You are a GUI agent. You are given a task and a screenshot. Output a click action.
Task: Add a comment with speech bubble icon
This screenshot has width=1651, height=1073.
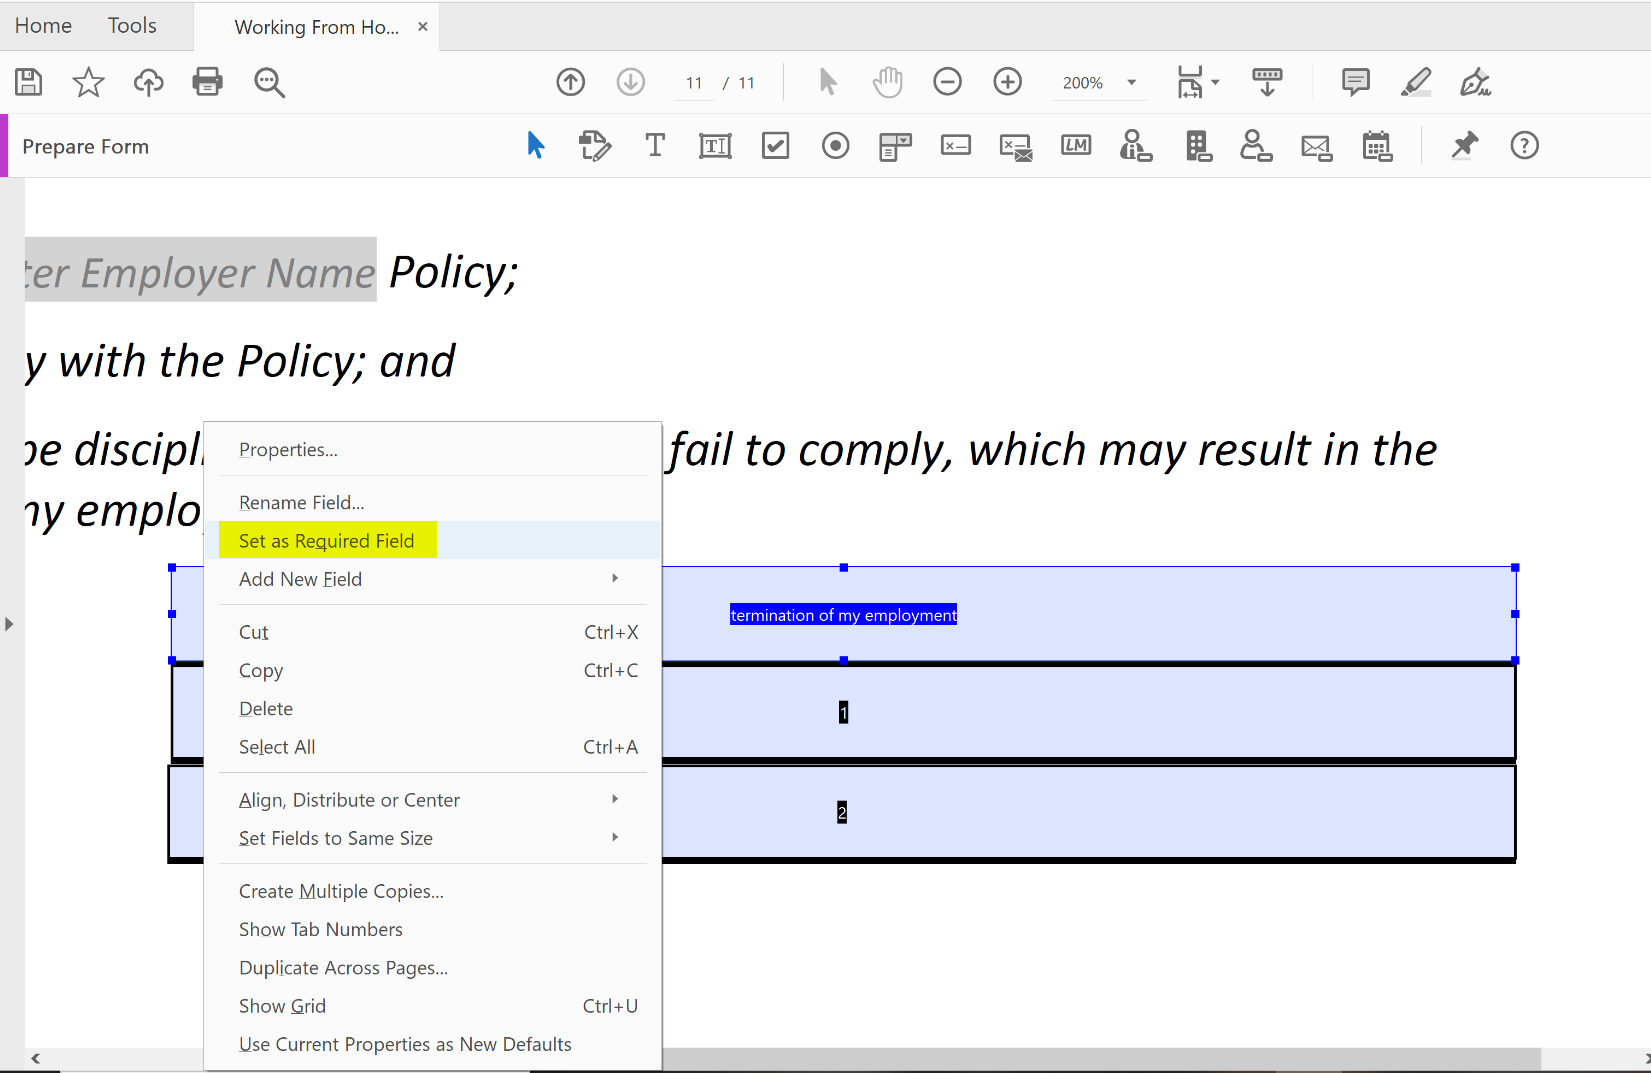click(1356, 82)
